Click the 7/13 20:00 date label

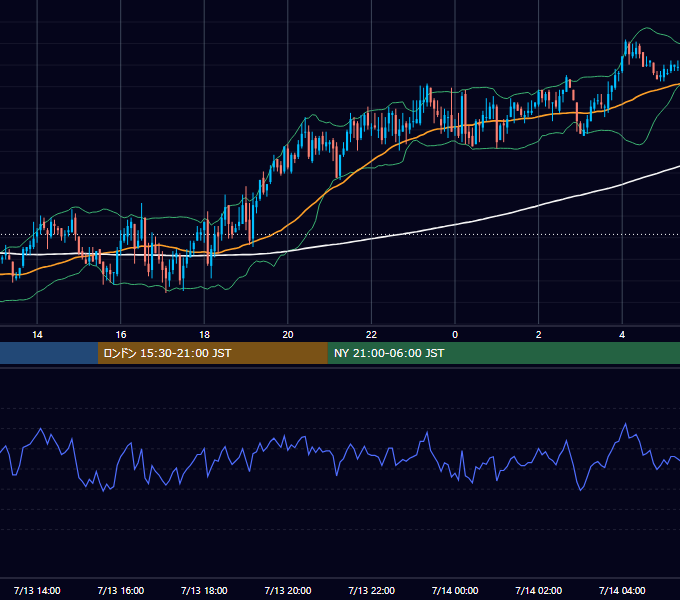288,590
